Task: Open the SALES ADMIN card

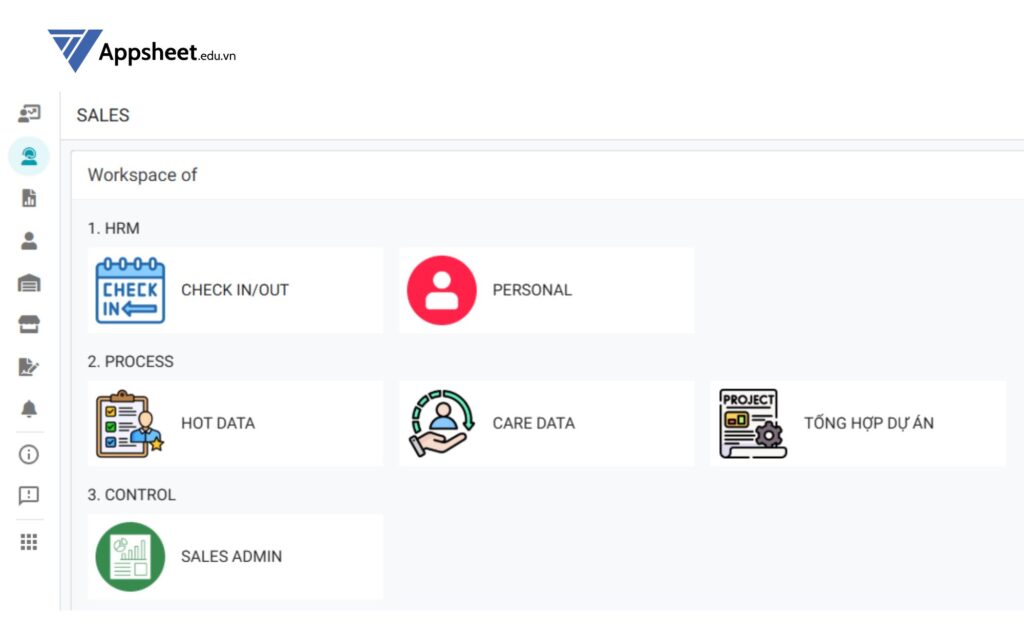Action: pos(235,556)
